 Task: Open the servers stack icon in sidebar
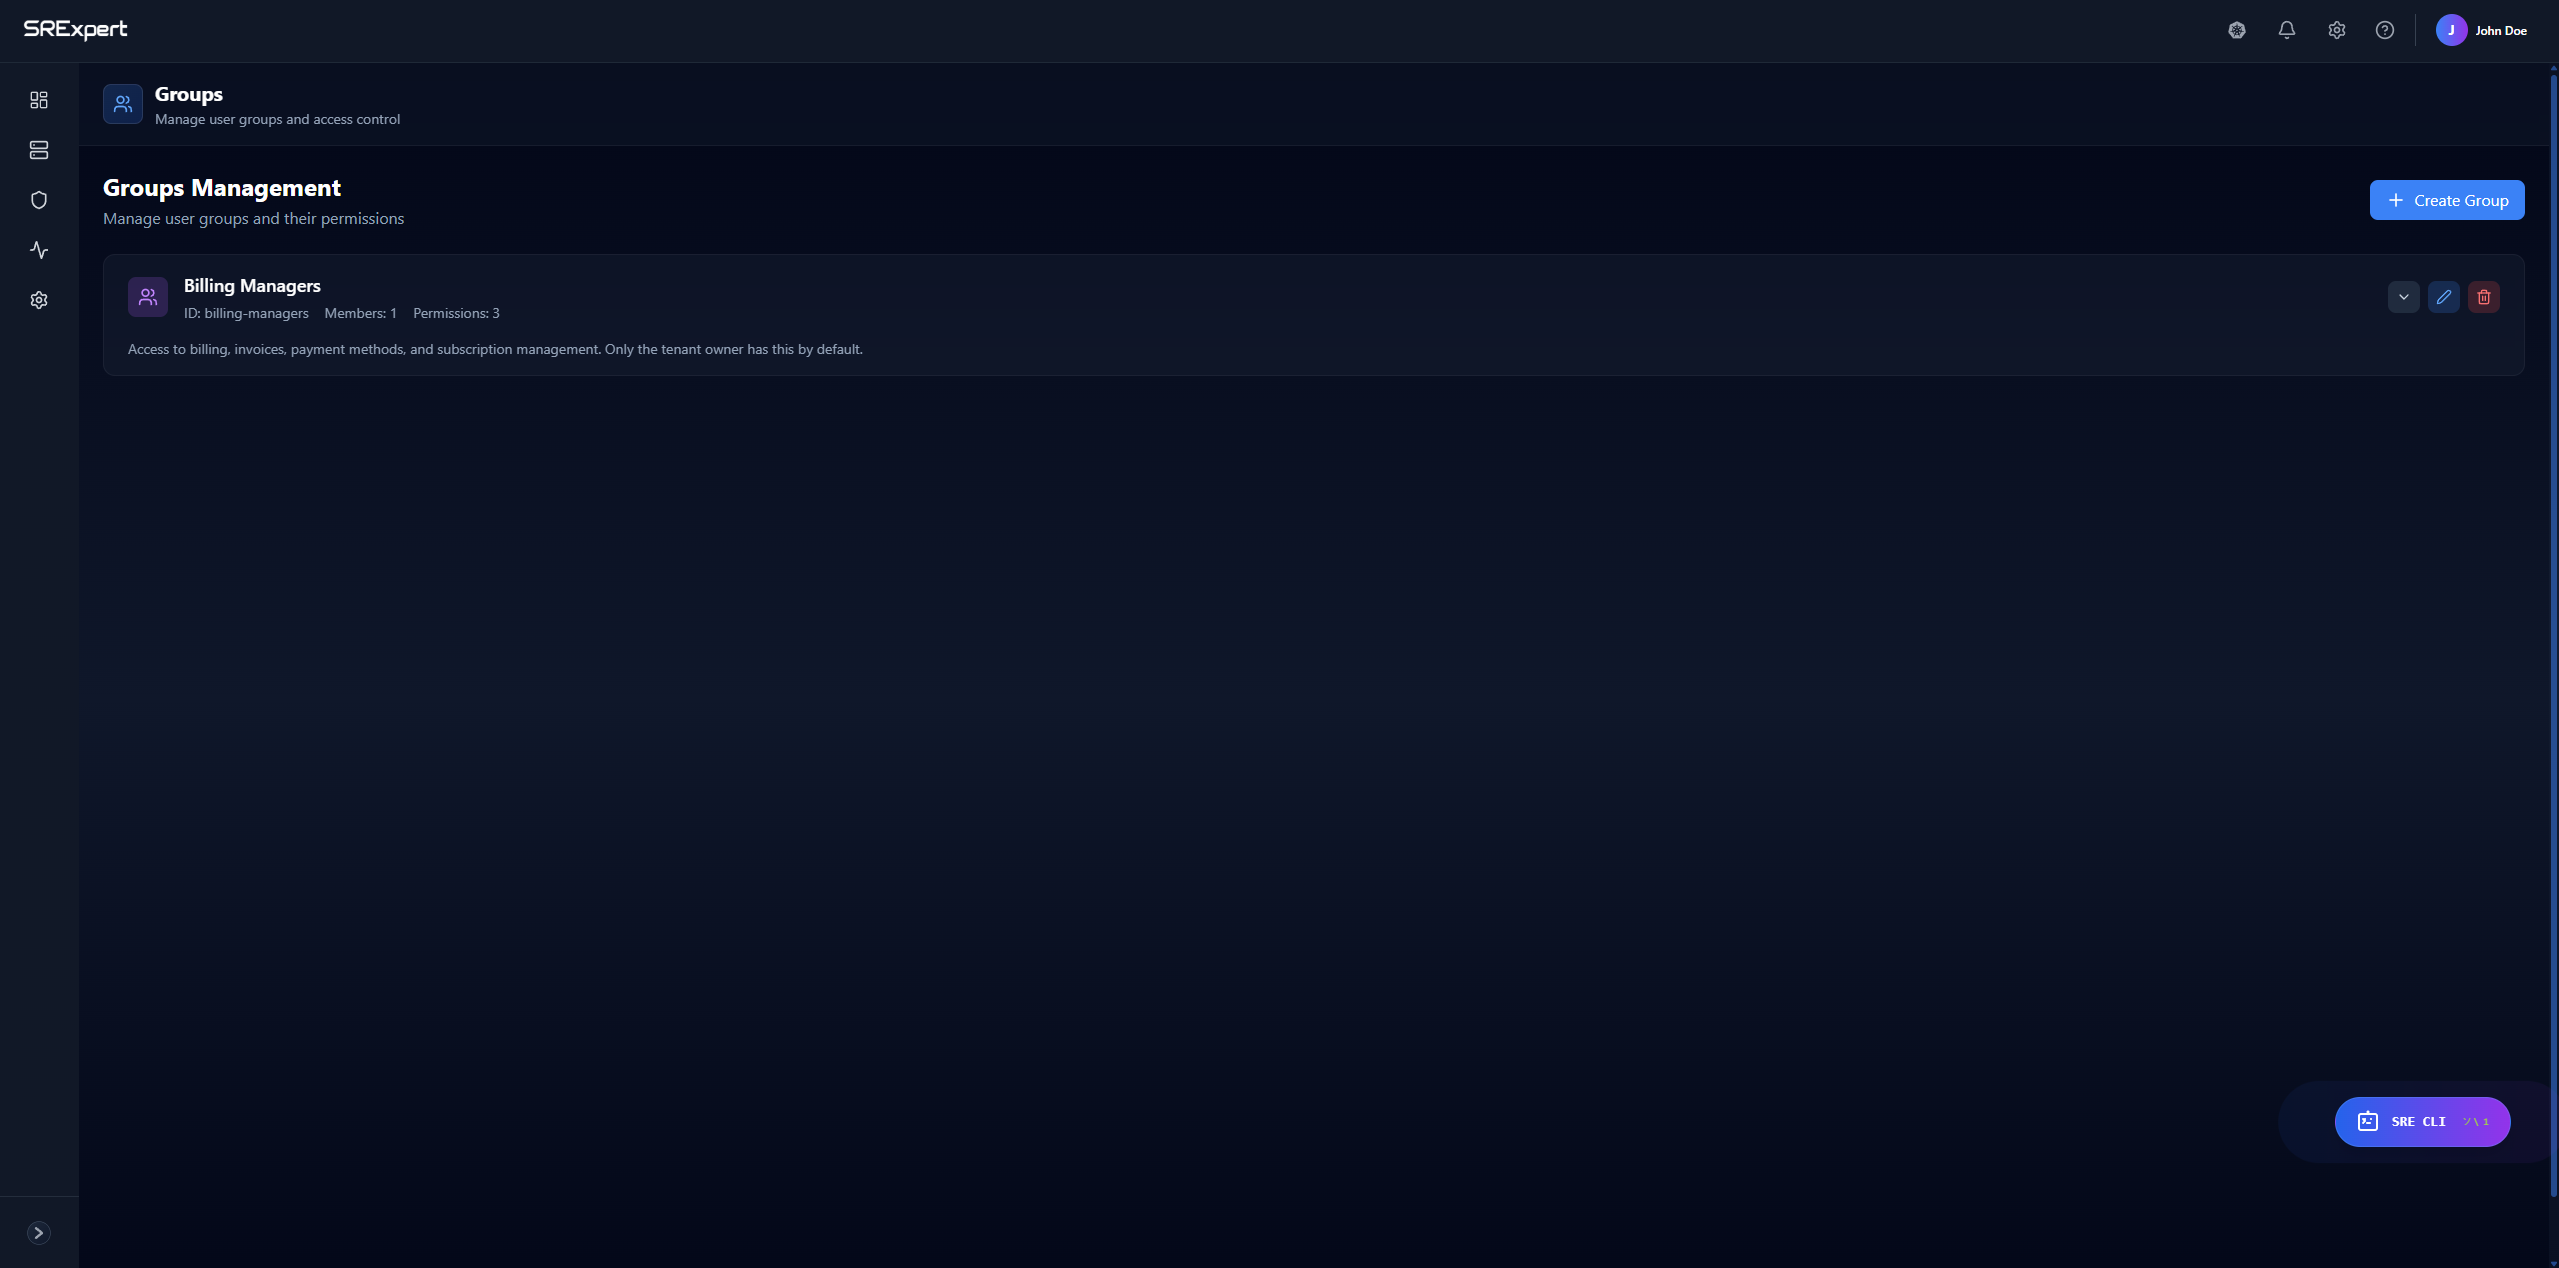coord(39,150)
